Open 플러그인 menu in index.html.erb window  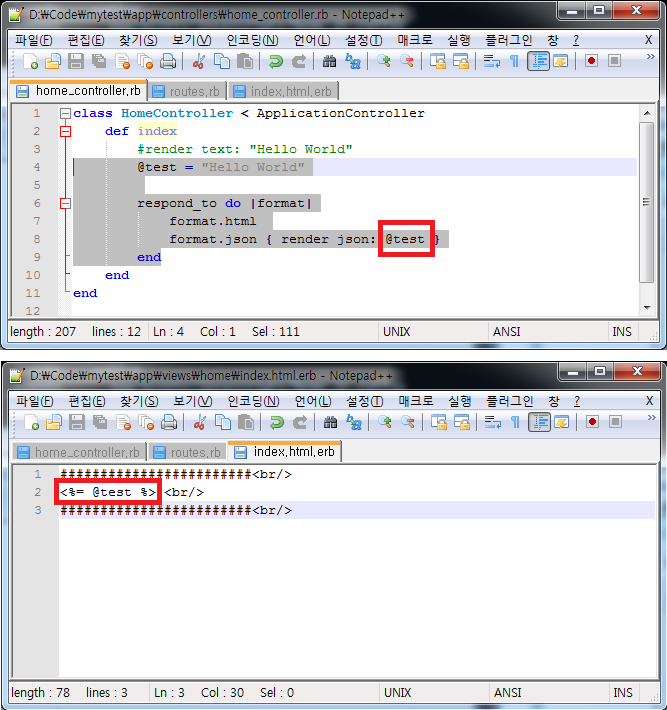[x=509, y=401]
